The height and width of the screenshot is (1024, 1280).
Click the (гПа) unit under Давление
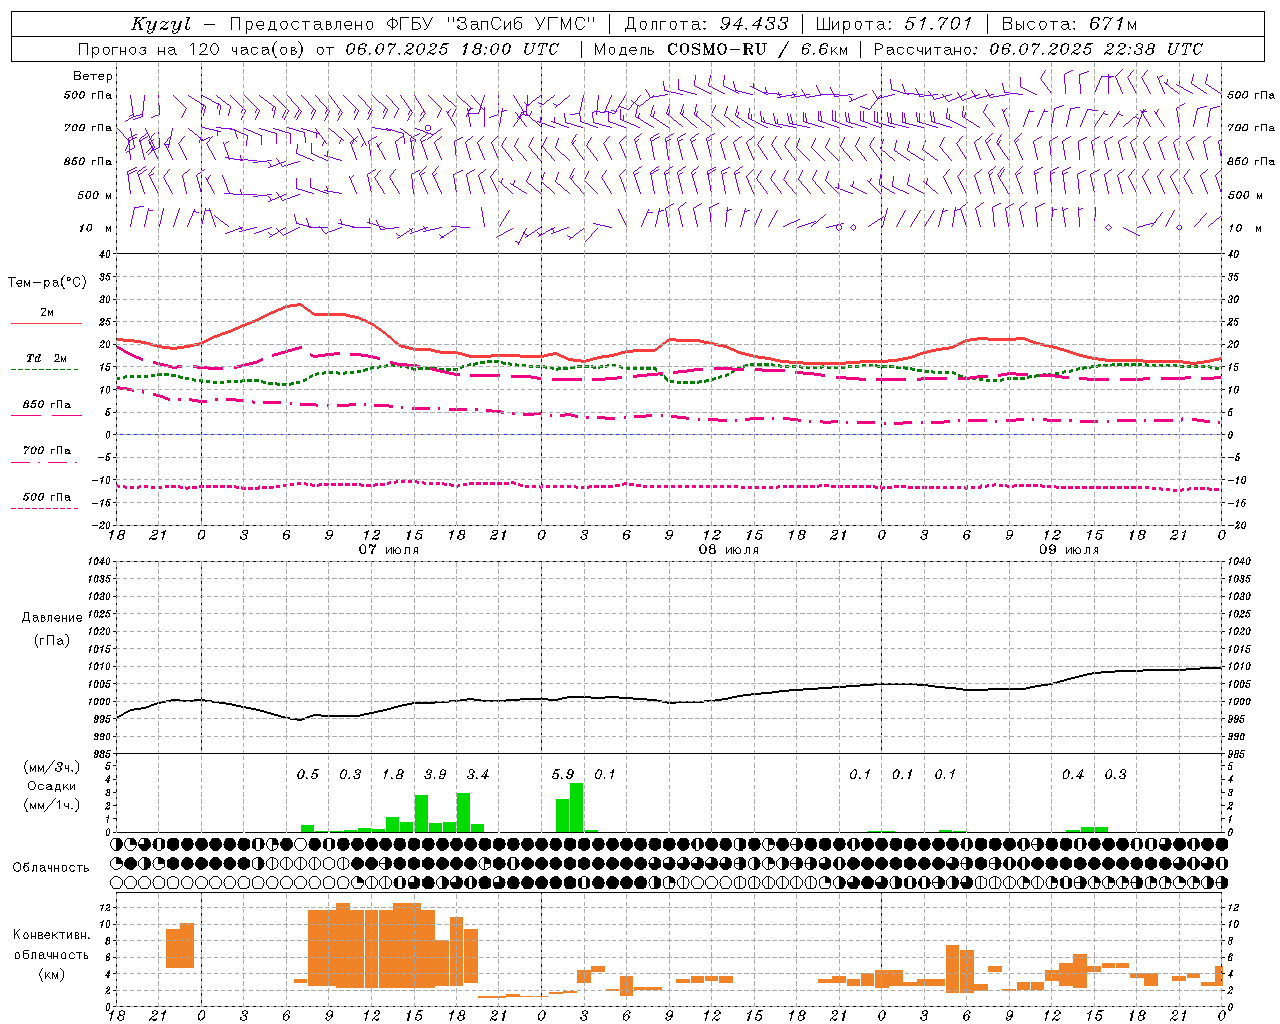[51, 641]
